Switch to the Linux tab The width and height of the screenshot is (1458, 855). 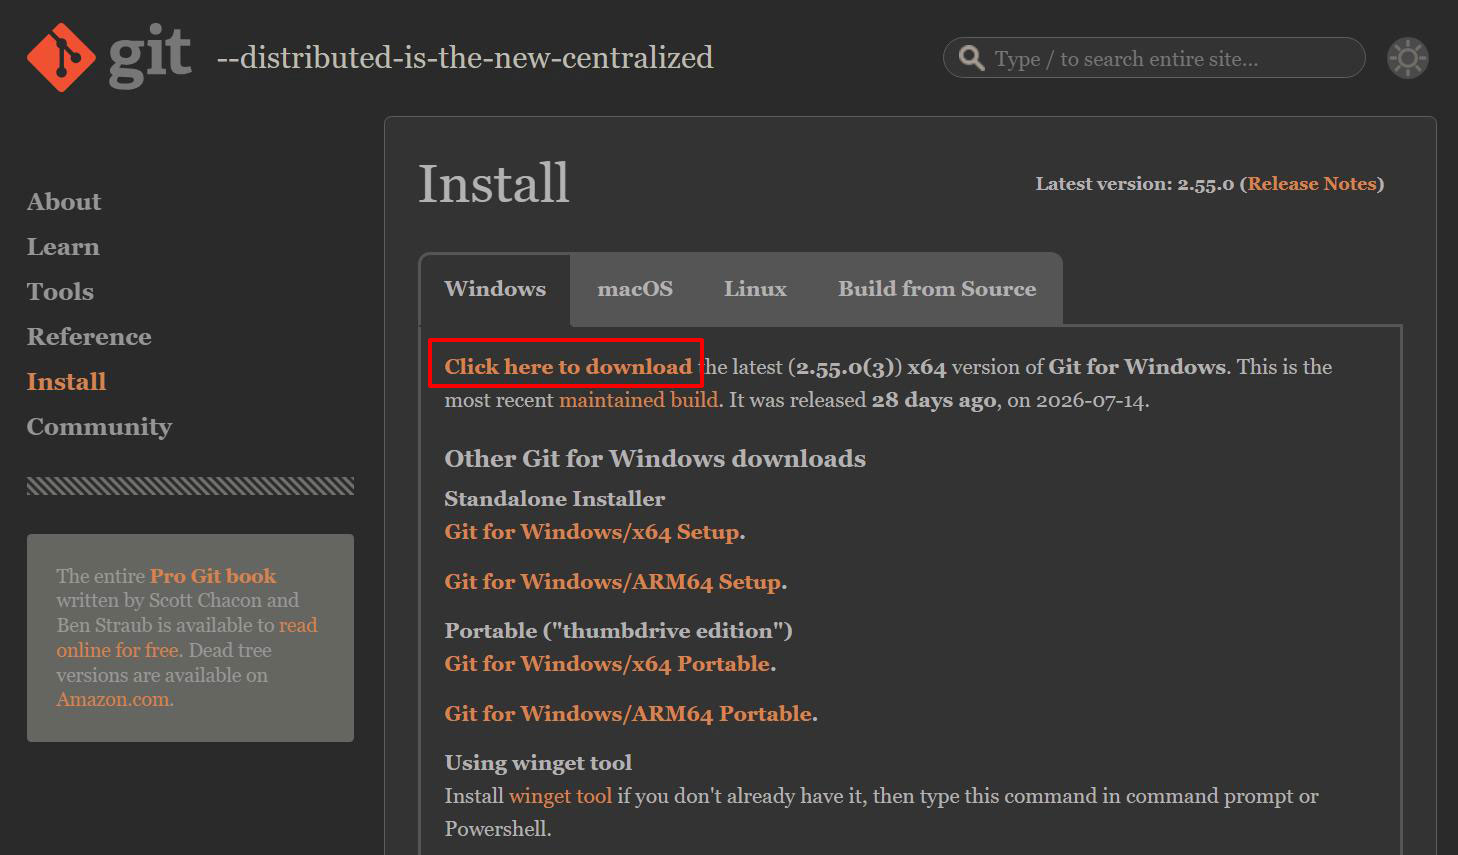[755, 289]
